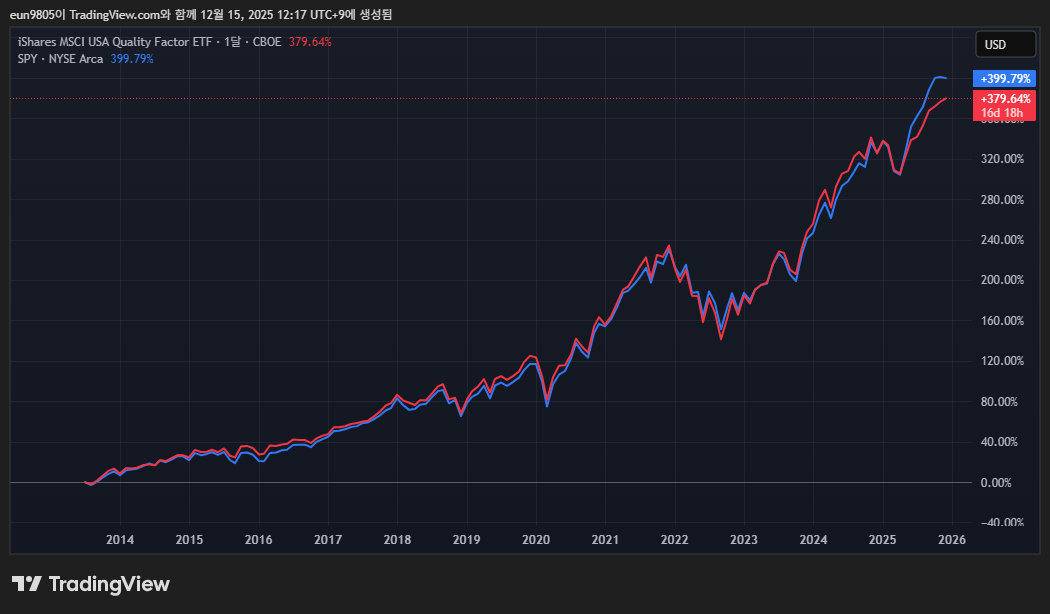Image resolution: width=1050 pixels, height=614 pixels.
Task: Click the 2015 time axis label
Action: 189,540
